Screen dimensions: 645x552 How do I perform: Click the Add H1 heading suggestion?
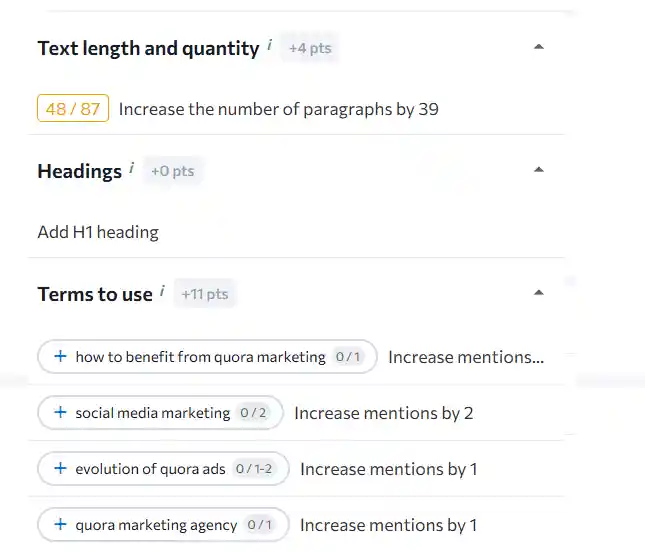(x=98, y=232)
